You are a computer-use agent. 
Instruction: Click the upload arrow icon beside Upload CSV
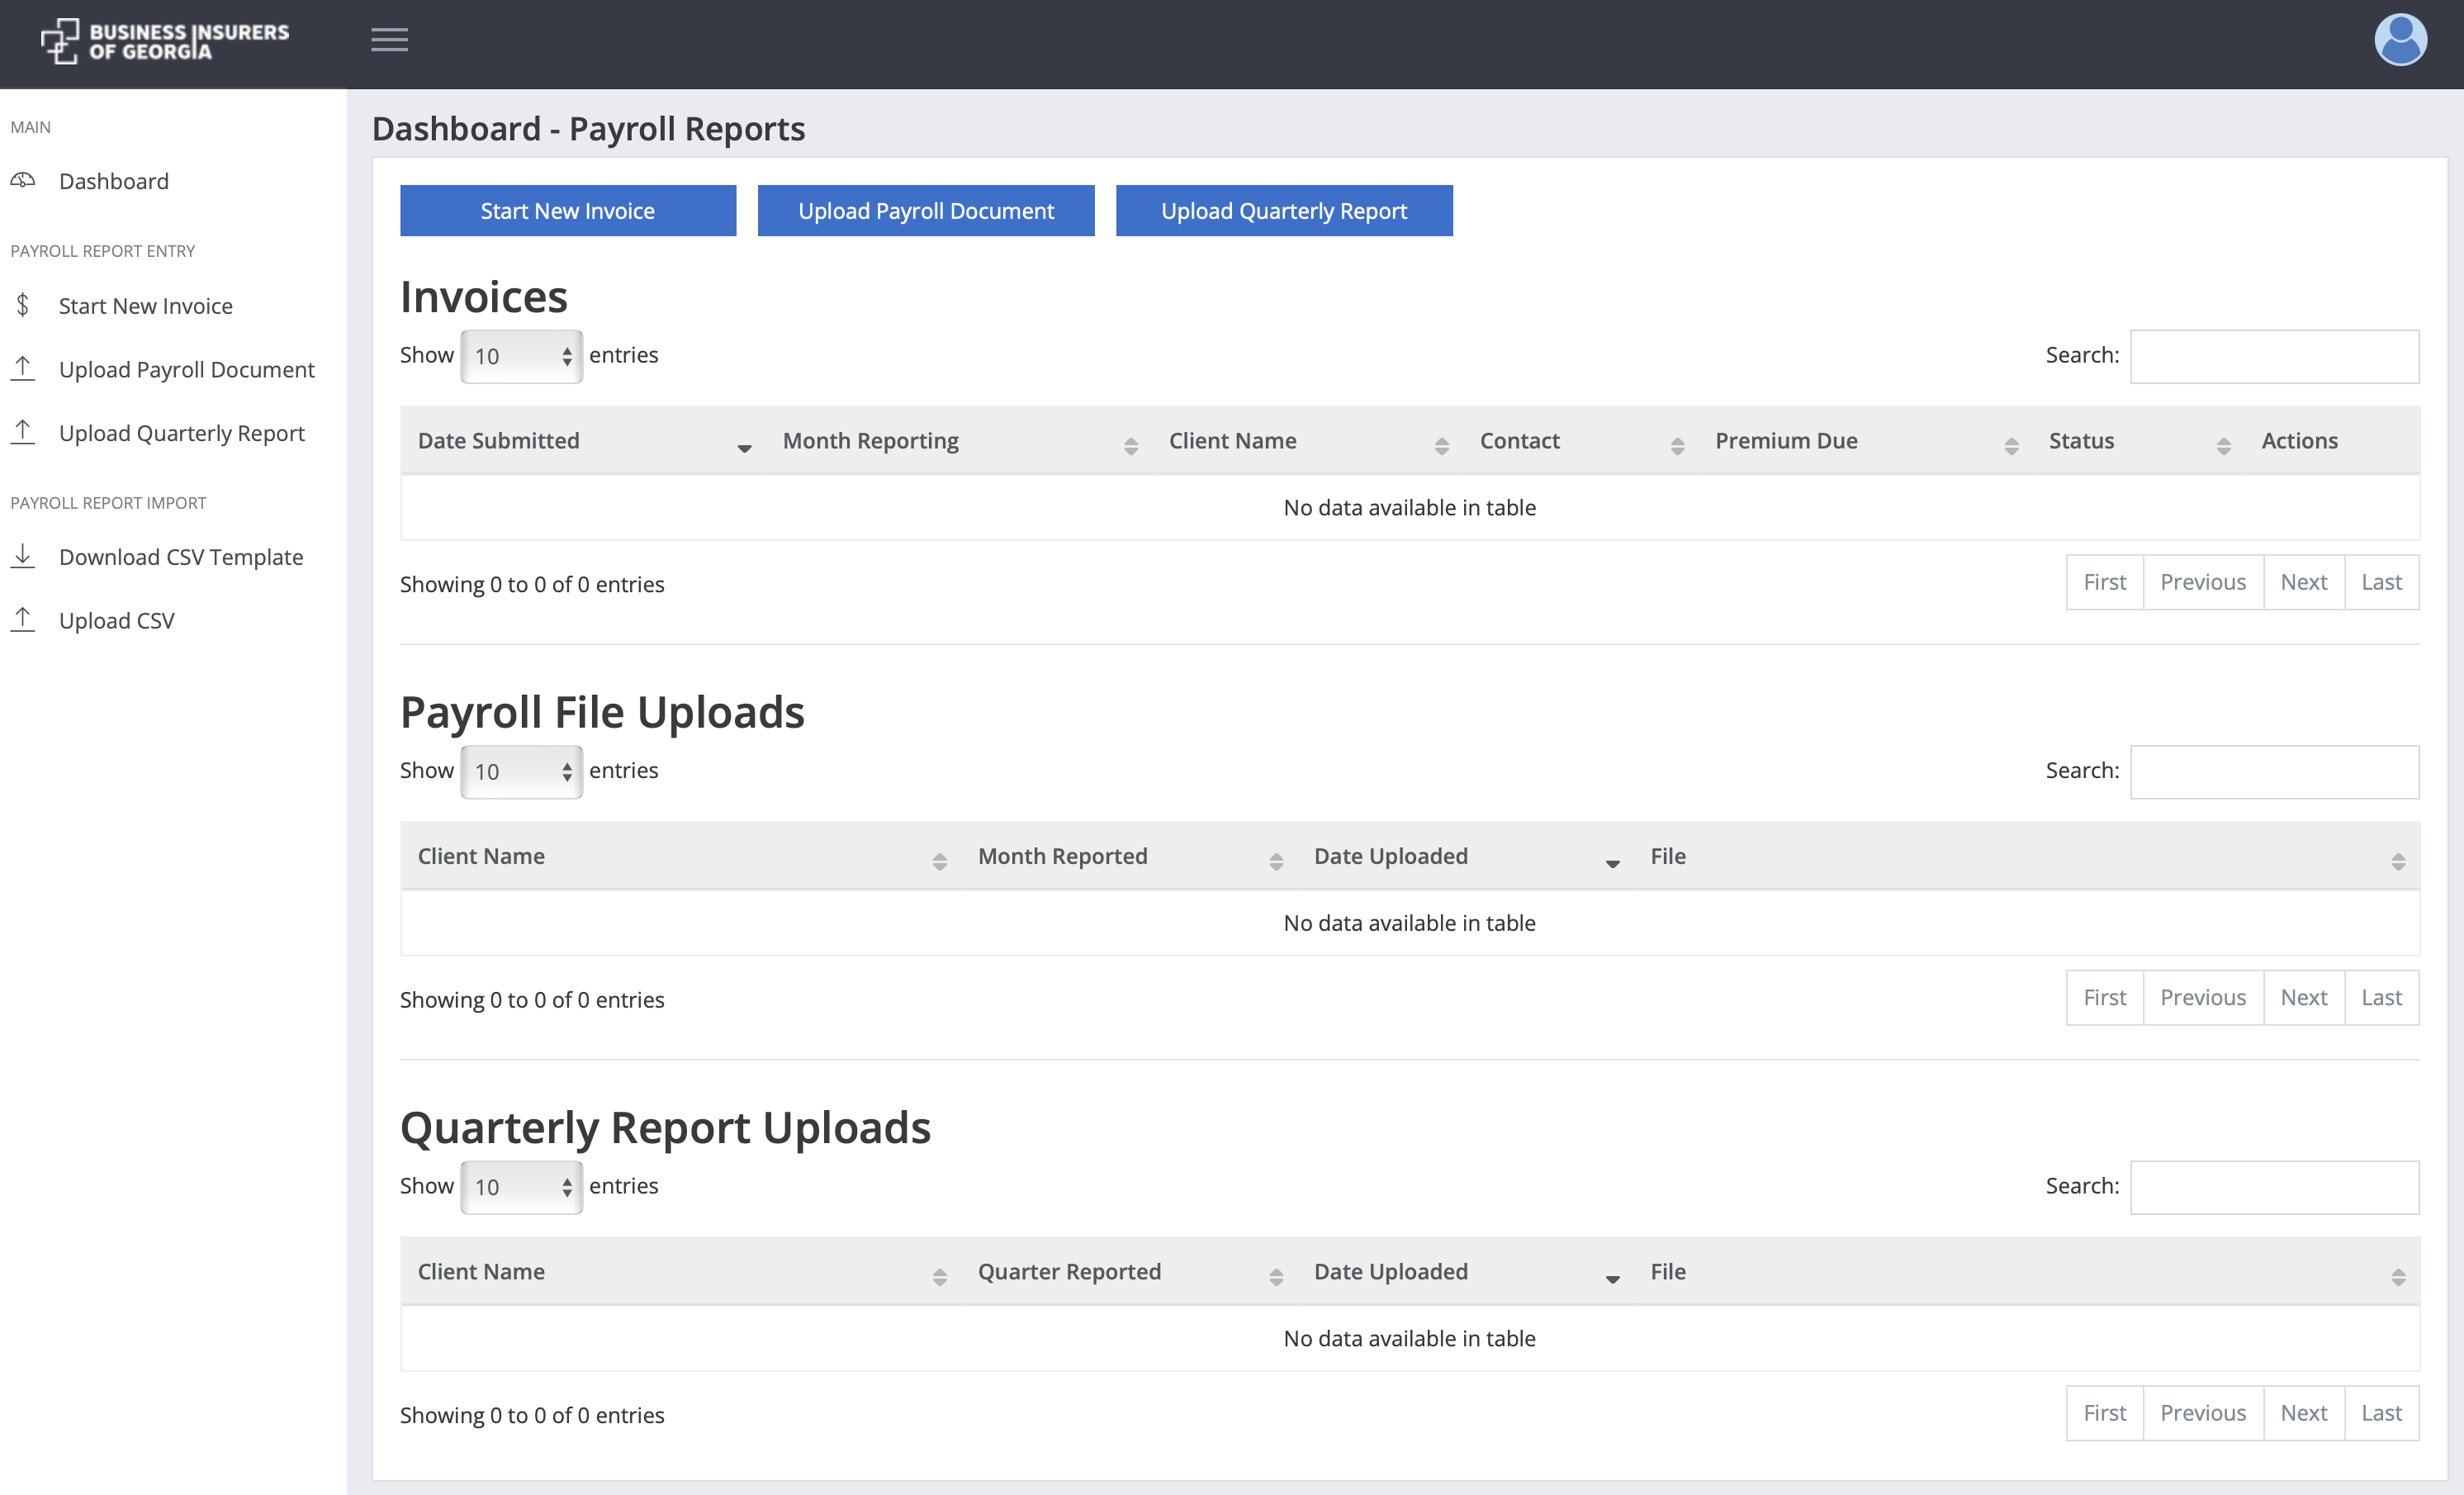pos(23,620)
